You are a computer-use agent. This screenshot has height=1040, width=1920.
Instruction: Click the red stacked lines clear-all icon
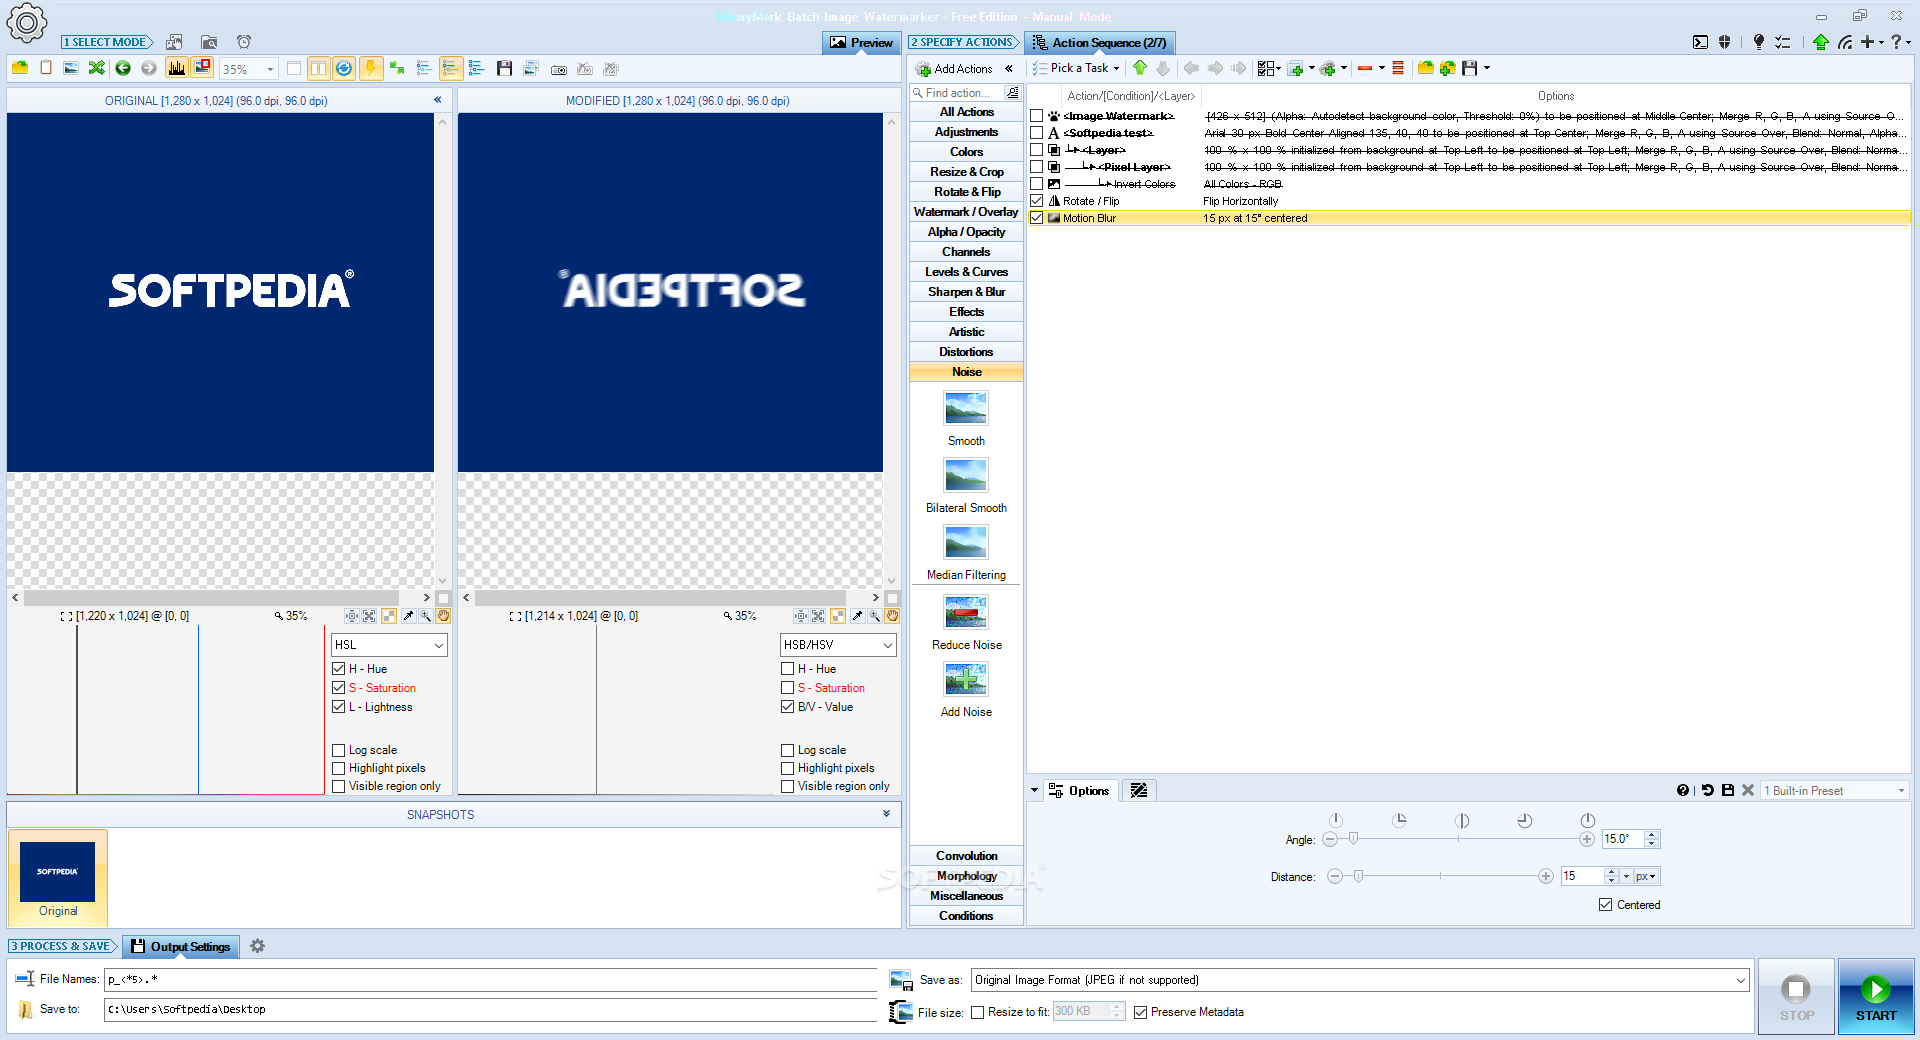click(1398, 68)
